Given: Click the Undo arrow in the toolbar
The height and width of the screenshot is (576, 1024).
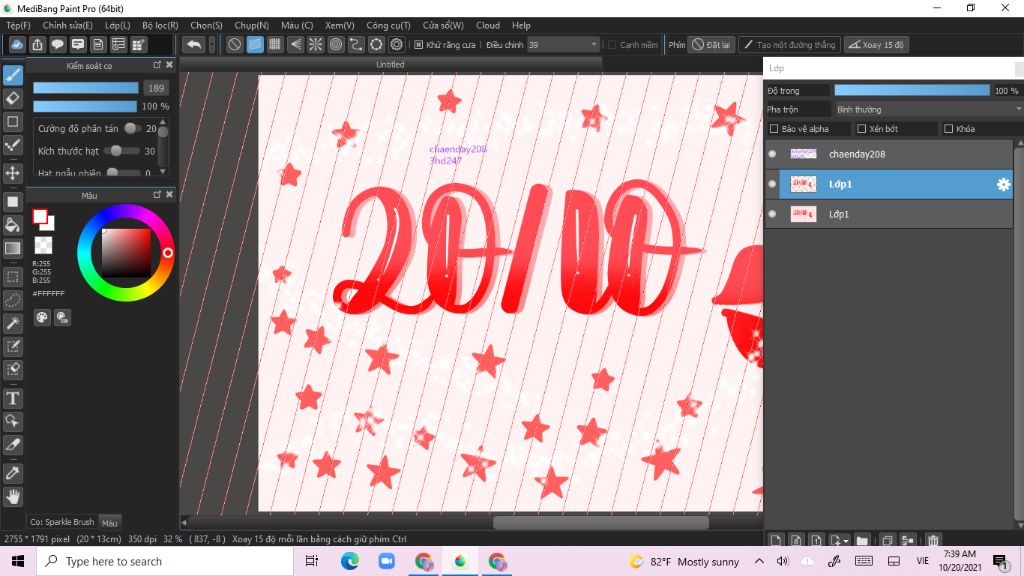Looking at the screenshot, I should tap(193, 44).
